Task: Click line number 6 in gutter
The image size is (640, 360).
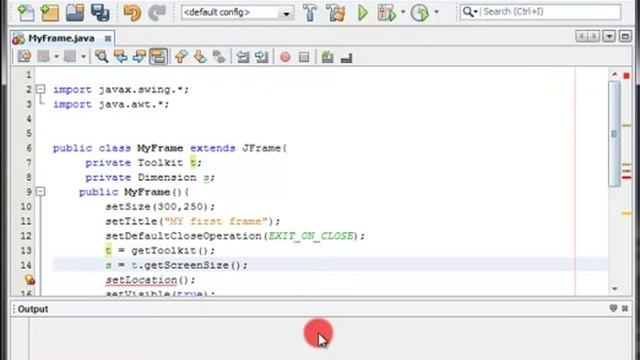Action: pos(29,148)
